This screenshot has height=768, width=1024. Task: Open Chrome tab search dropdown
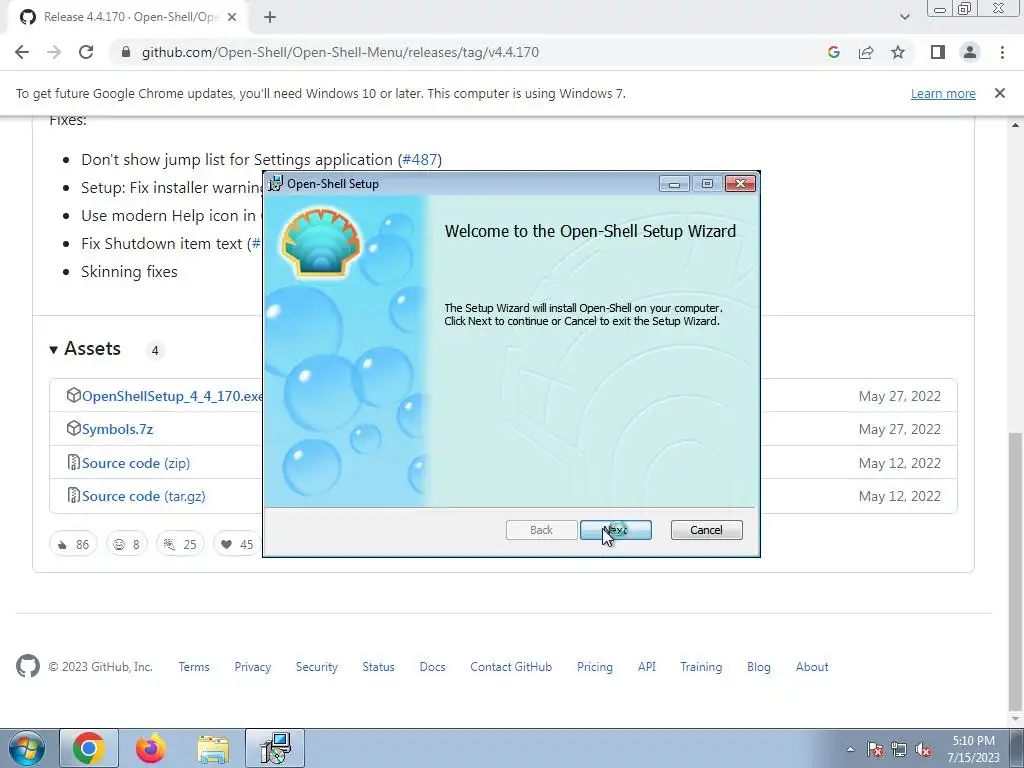904,17
